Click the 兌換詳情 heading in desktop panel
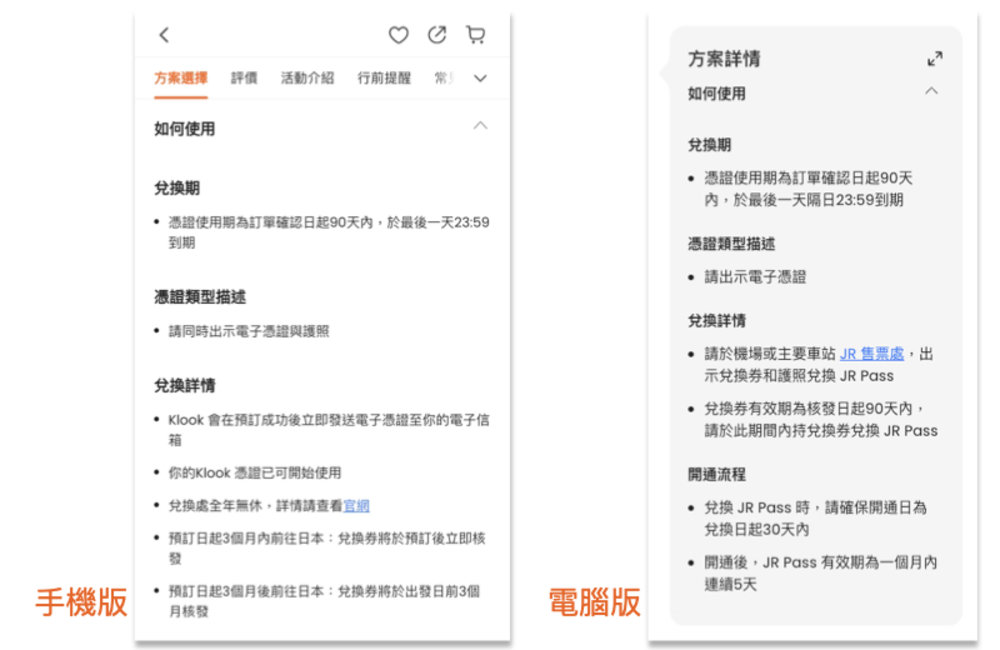Screen dimensions: 1000x650 (x=716, y=321)
